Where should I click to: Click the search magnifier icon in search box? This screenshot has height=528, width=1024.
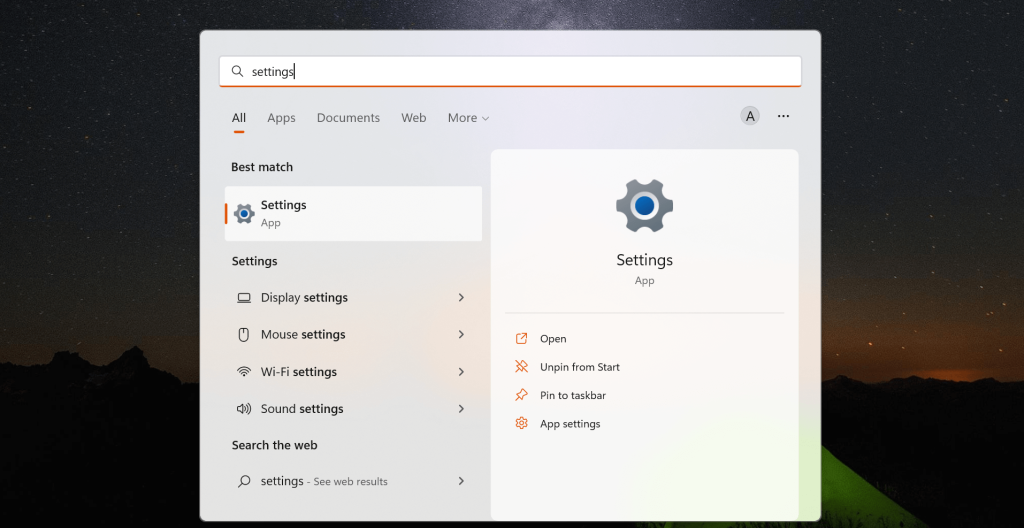pyautogui.click(x=238, y=71)
